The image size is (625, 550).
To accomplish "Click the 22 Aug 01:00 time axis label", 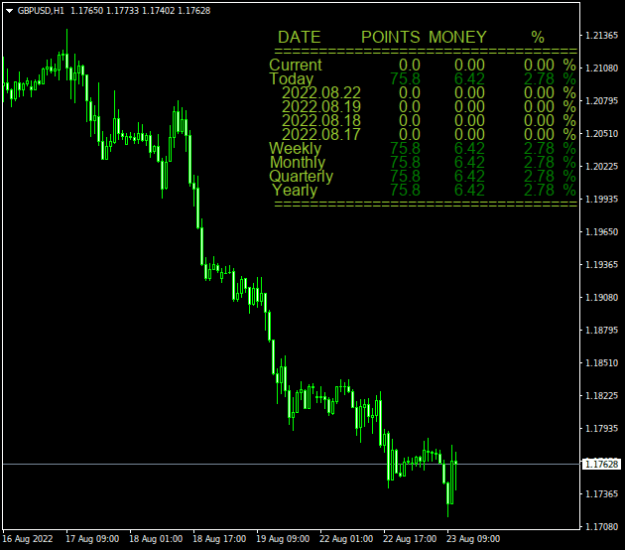I will pyautogui.click(x=346, y=539).
